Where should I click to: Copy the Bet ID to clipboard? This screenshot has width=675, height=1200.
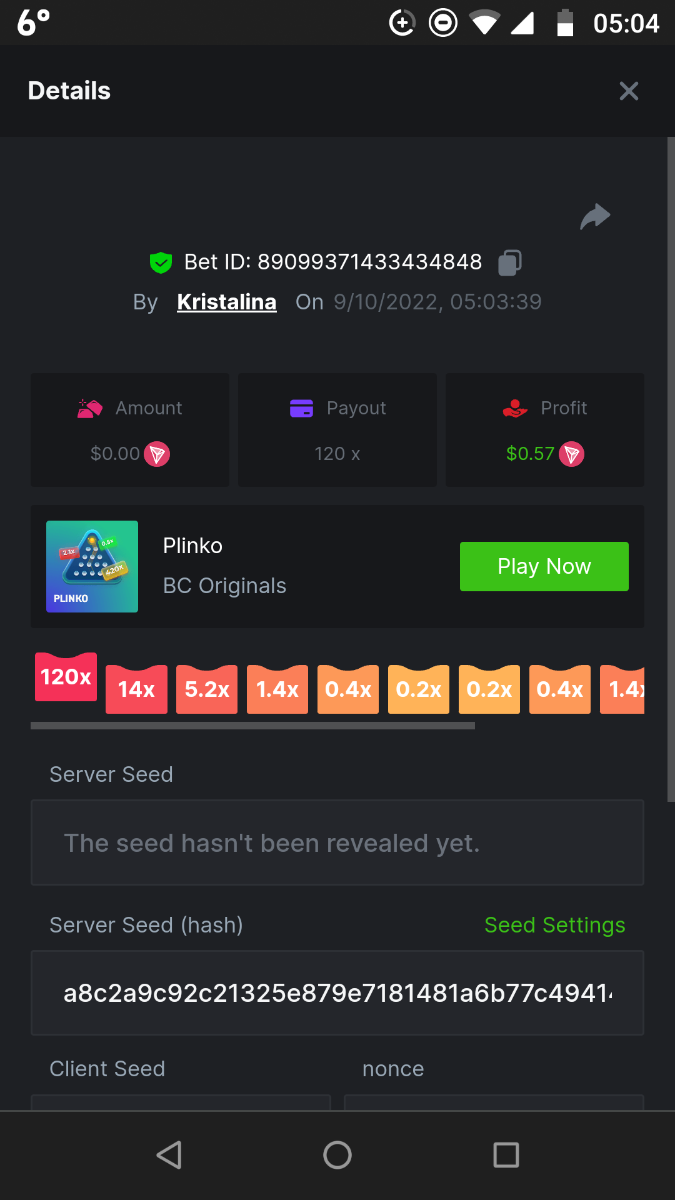click(509, 263)
